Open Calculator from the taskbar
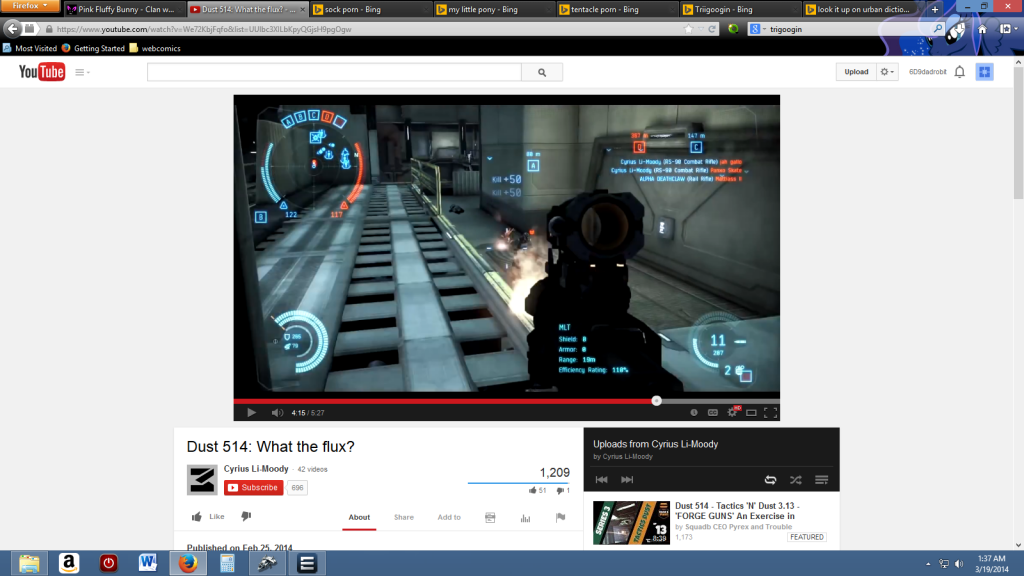Viewport: 1024px width, 576px height. coord(227,563)
